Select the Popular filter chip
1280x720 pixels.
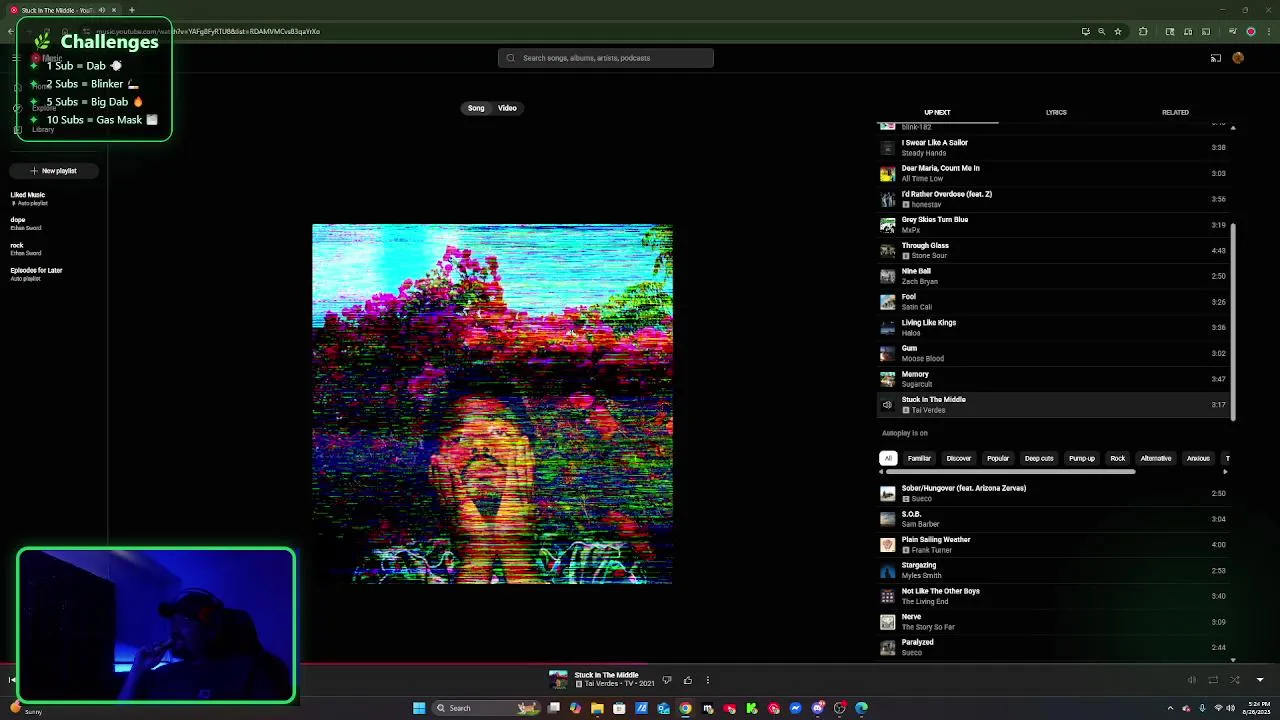click(x=998, y=458)
